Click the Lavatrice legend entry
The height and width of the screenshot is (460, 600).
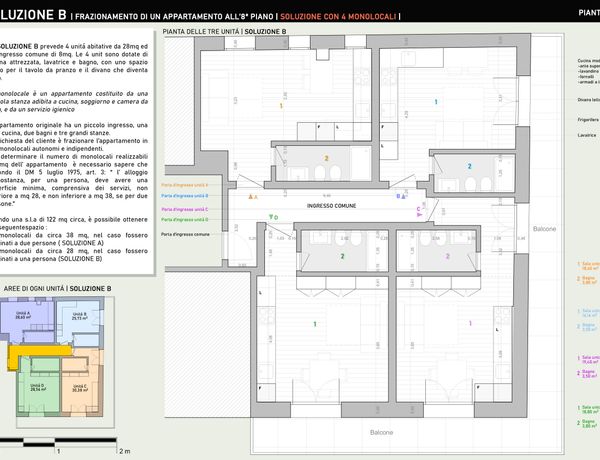[x=588, y=134]
